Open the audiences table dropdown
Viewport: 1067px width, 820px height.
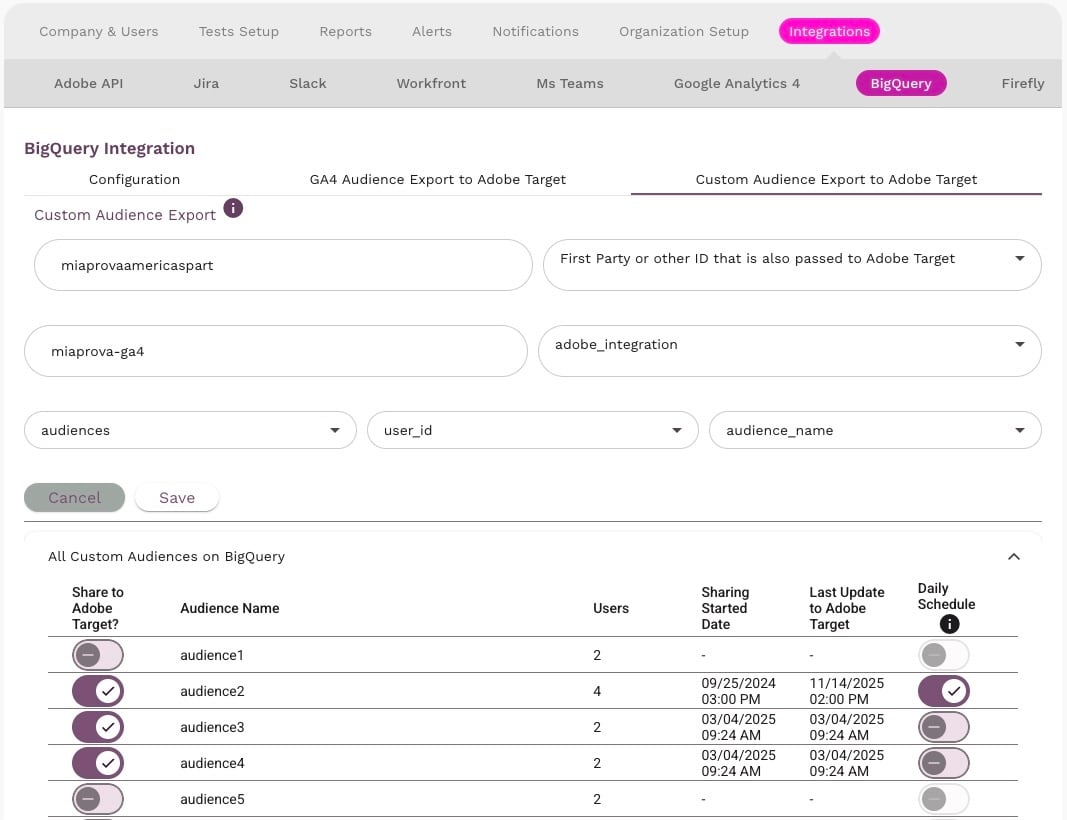pyautogui.click(x=190, y=431)
